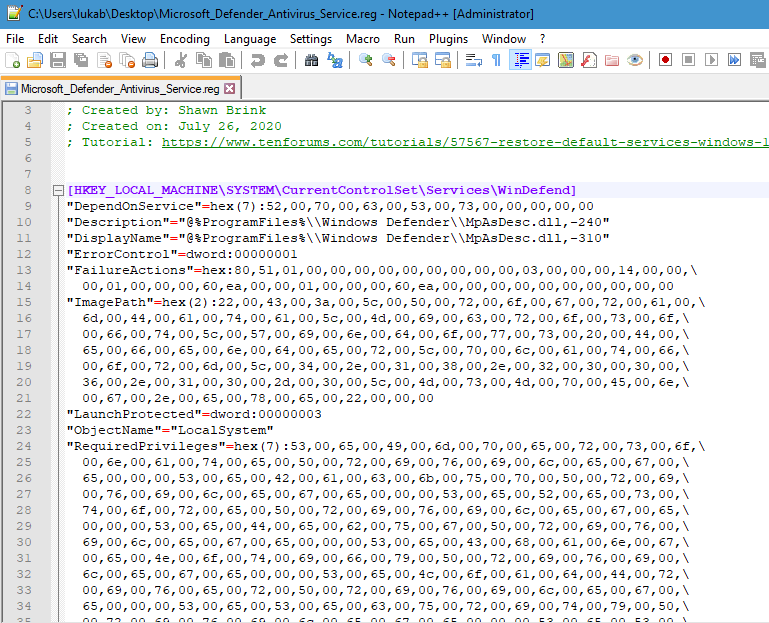This screenshot has width=769, height=623.
Task: Open the User Defined Language dialog icon
Action: [x=543, y=60]
